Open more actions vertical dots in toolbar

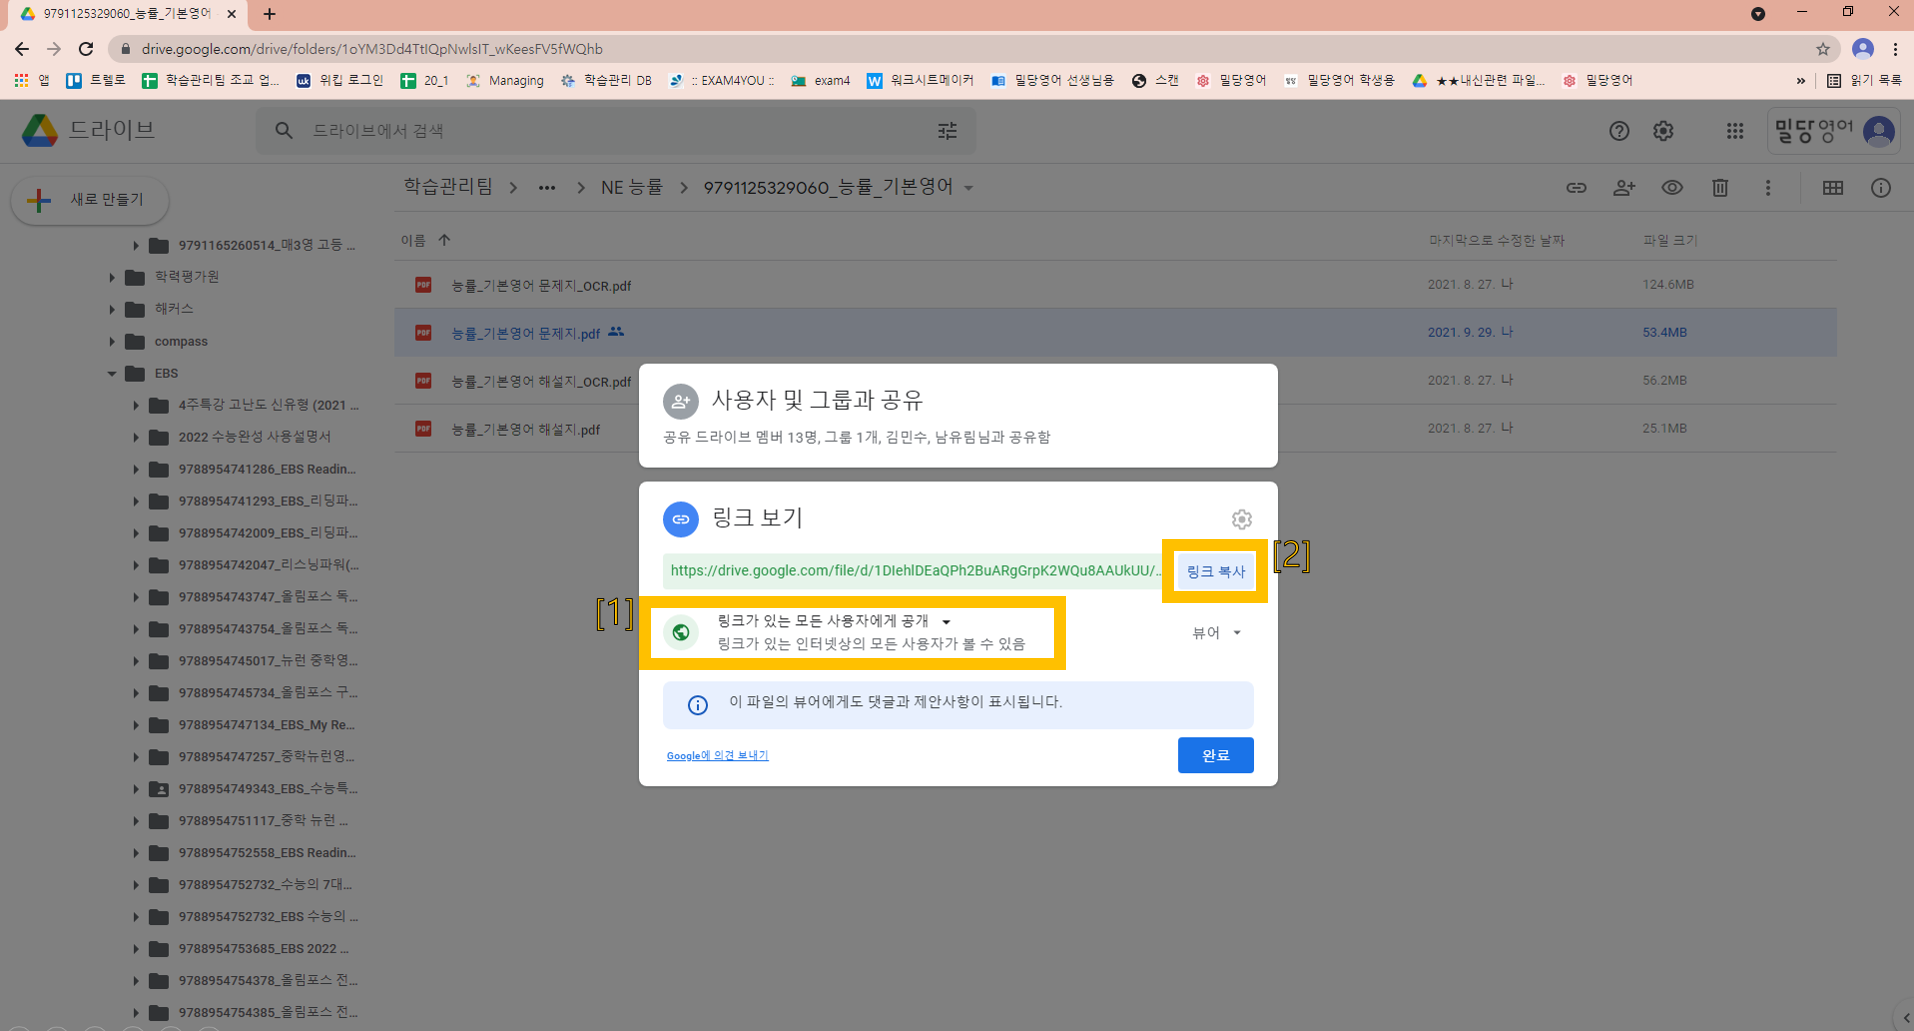(1768, 188)
